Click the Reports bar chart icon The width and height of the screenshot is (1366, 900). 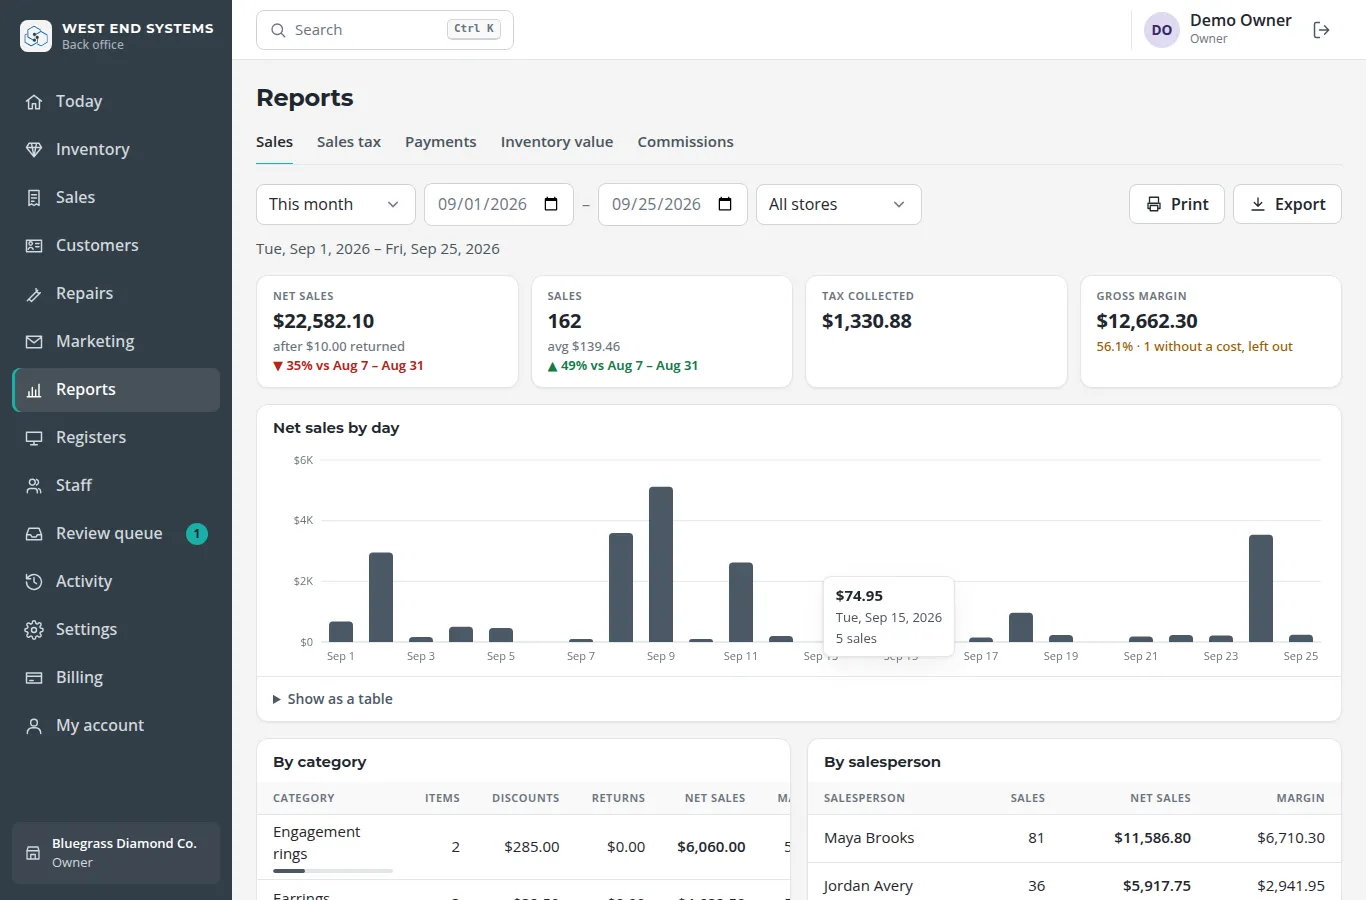[x=34, y=390]
